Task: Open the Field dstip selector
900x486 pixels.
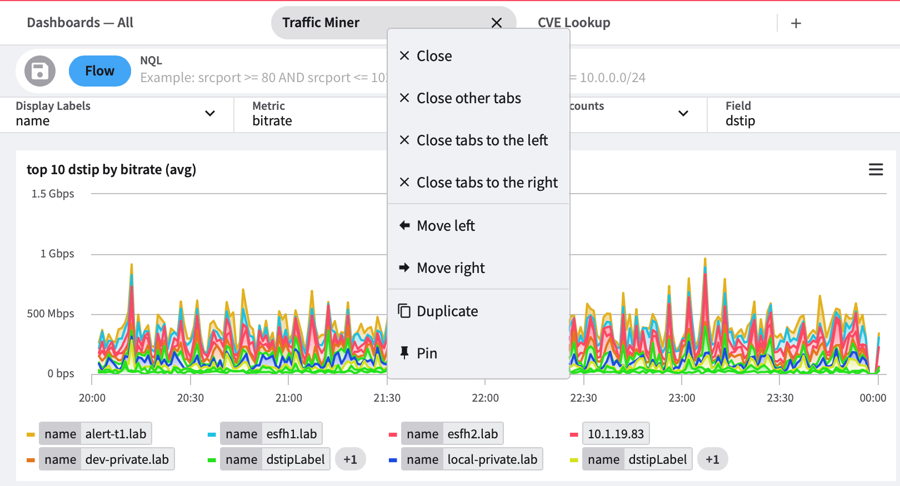Action: tap(800, 114)
